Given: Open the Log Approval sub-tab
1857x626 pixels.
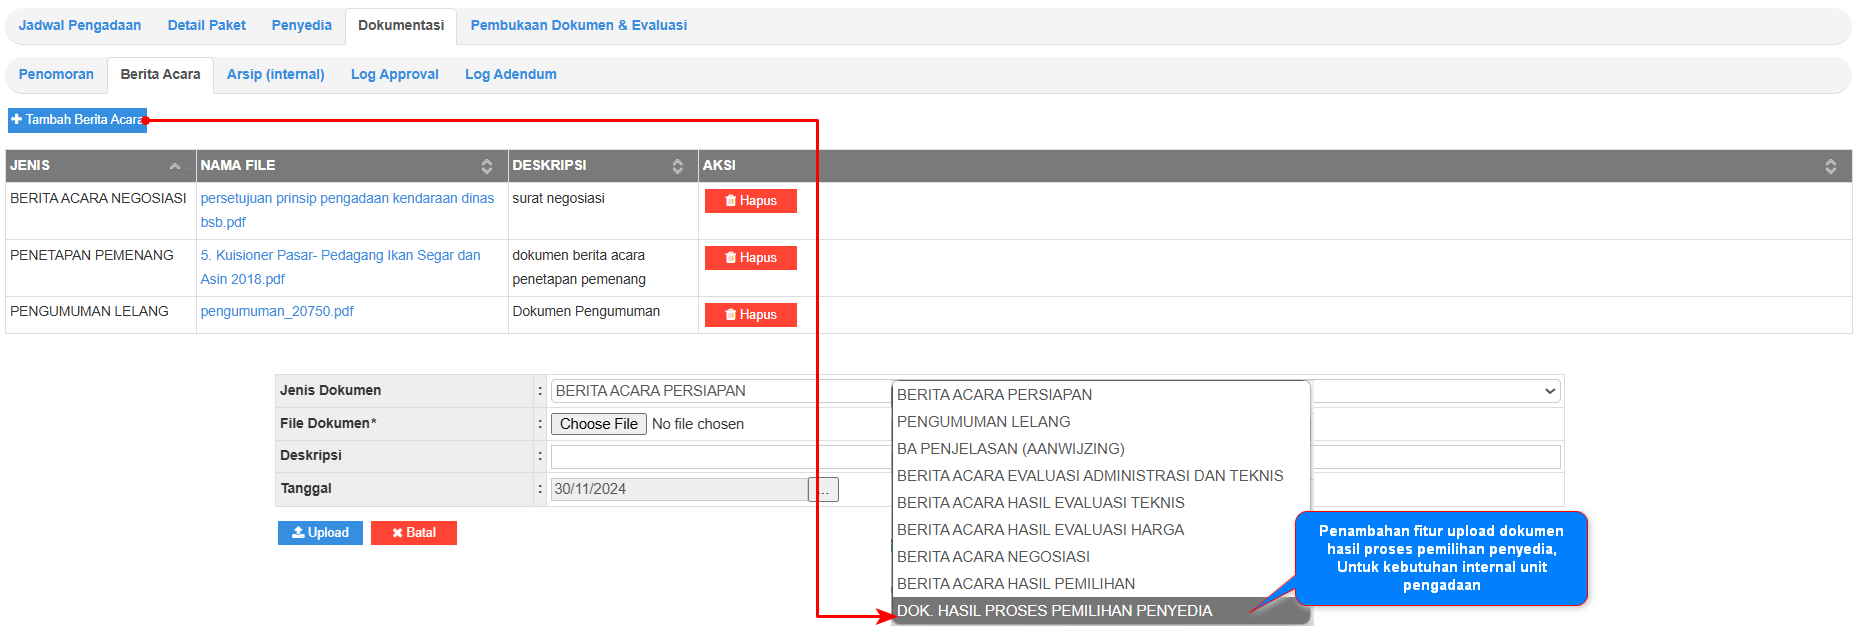Looking at the screenshot, I should (x=394, y=75).
